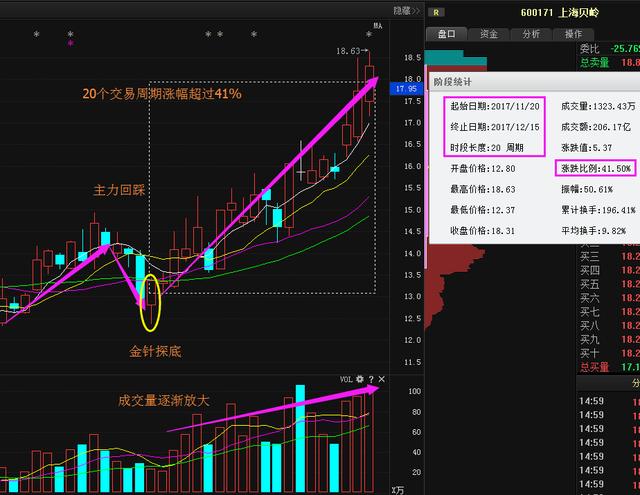640x495 pixels.
Task: Click the VOL indicator name label
Action: pos(345,380)
